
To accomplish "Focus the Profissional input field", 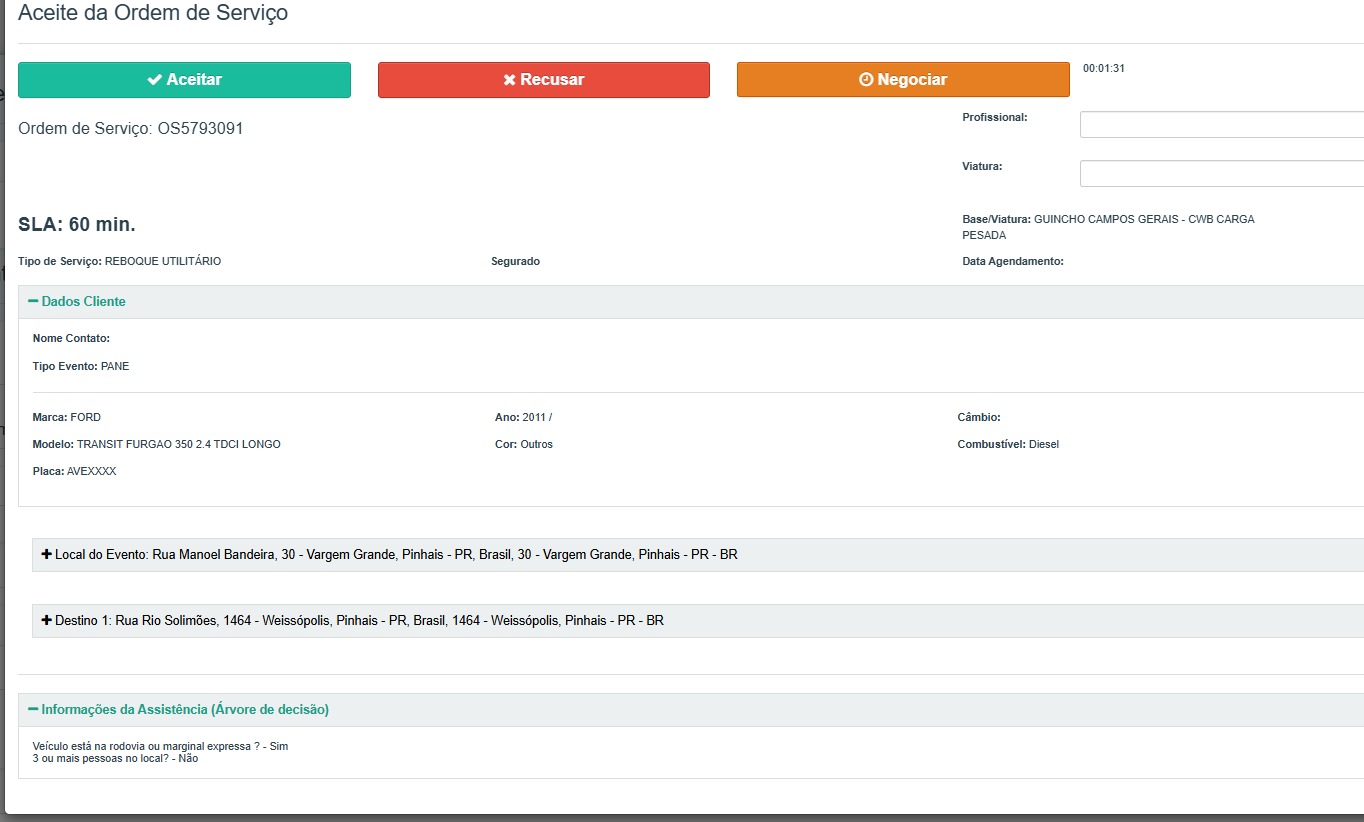I will point(1222,125).
